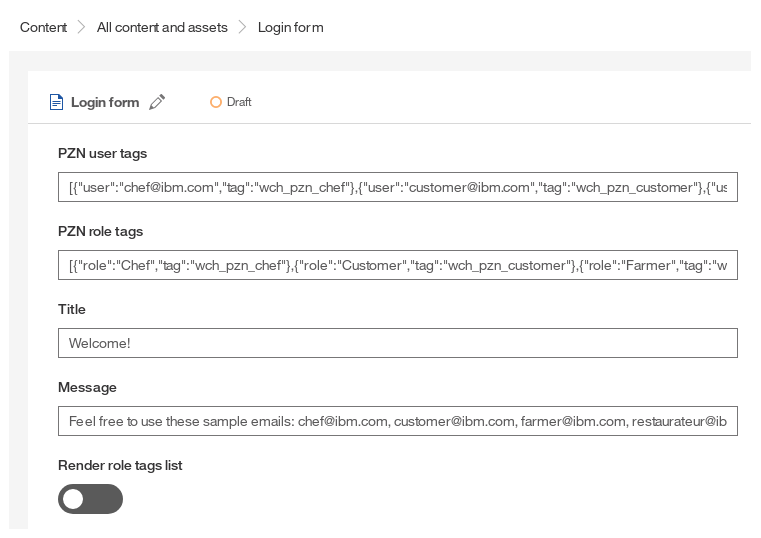Image resolution: width=761 pixels, height=538 pixels.
Task: Click the orange Draft status circle icon
Action: [x=215, y=102]
